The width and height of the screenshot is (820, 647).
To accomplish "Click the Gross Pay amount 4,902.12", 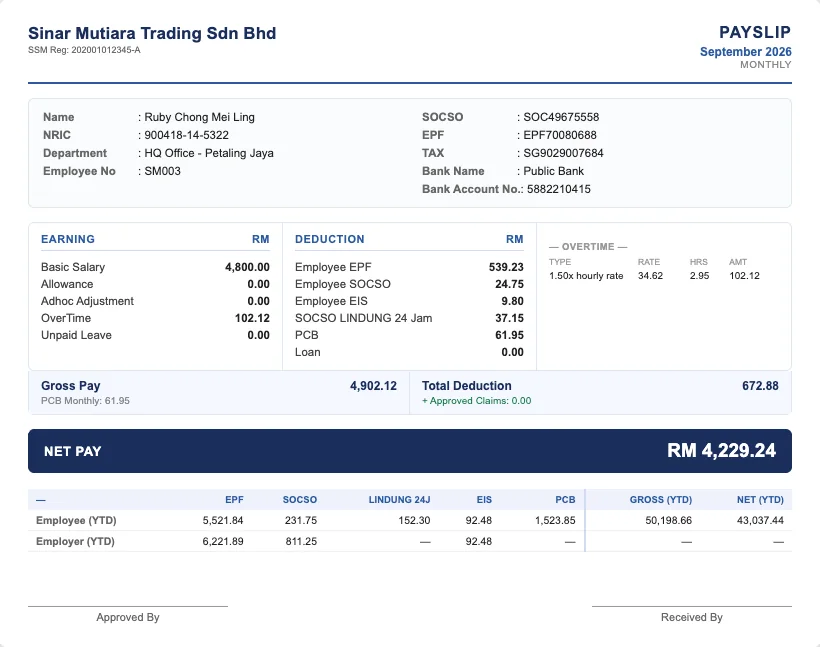I will pos(373,386).
